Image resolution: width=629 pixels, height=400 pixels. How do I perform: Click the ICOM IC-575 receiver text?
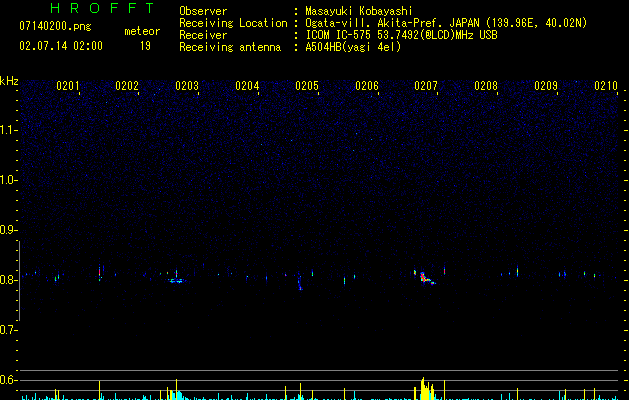[x=402, y=35]
